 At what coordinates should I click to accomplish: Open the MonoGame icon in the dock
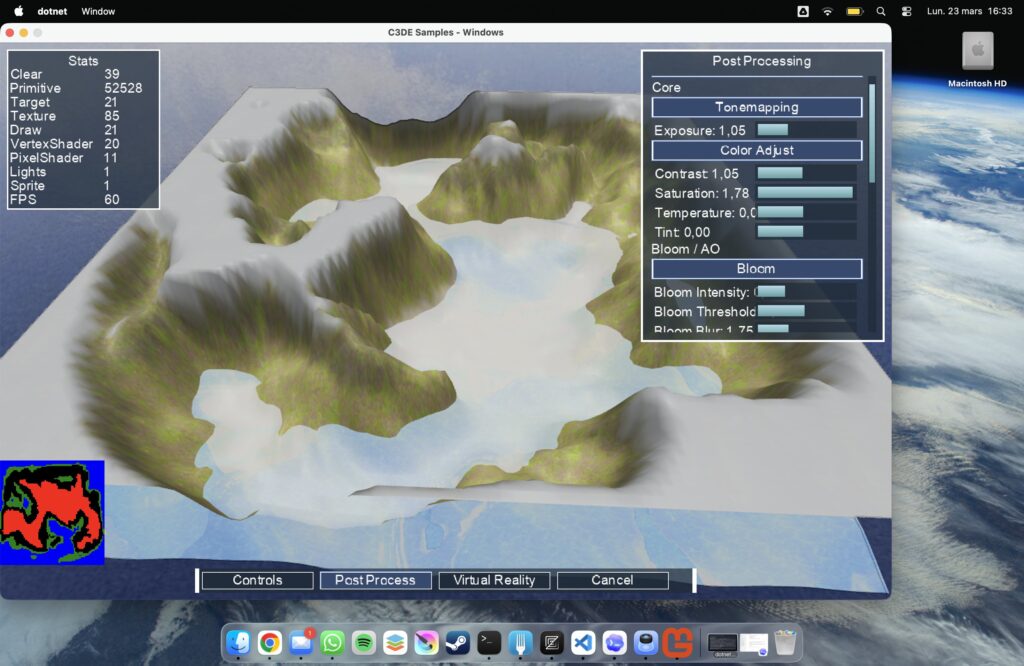click(677, 643)
